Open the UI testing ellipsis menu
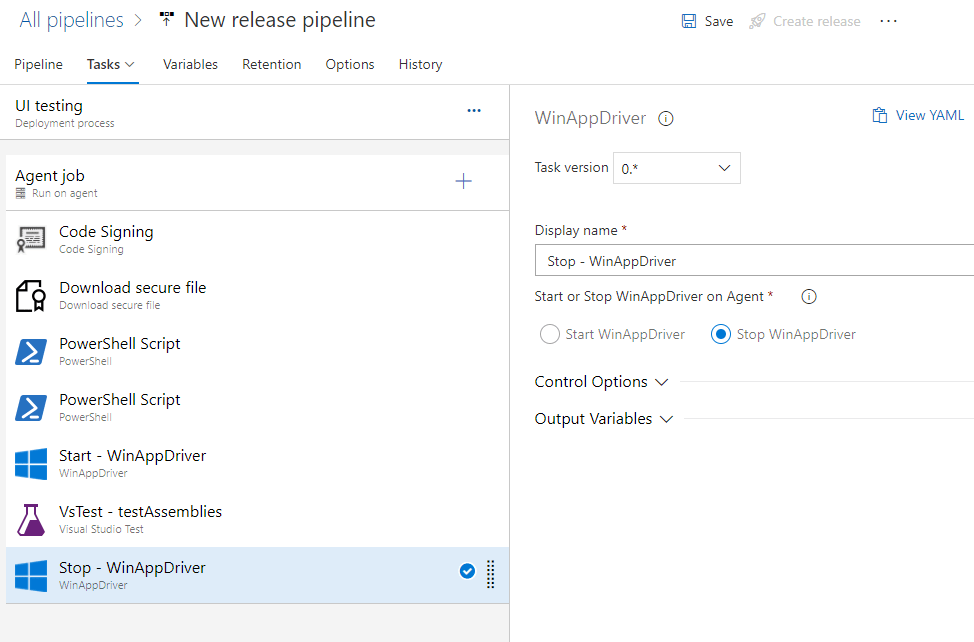Screen dimensions: 974x642 pos(474,111)
